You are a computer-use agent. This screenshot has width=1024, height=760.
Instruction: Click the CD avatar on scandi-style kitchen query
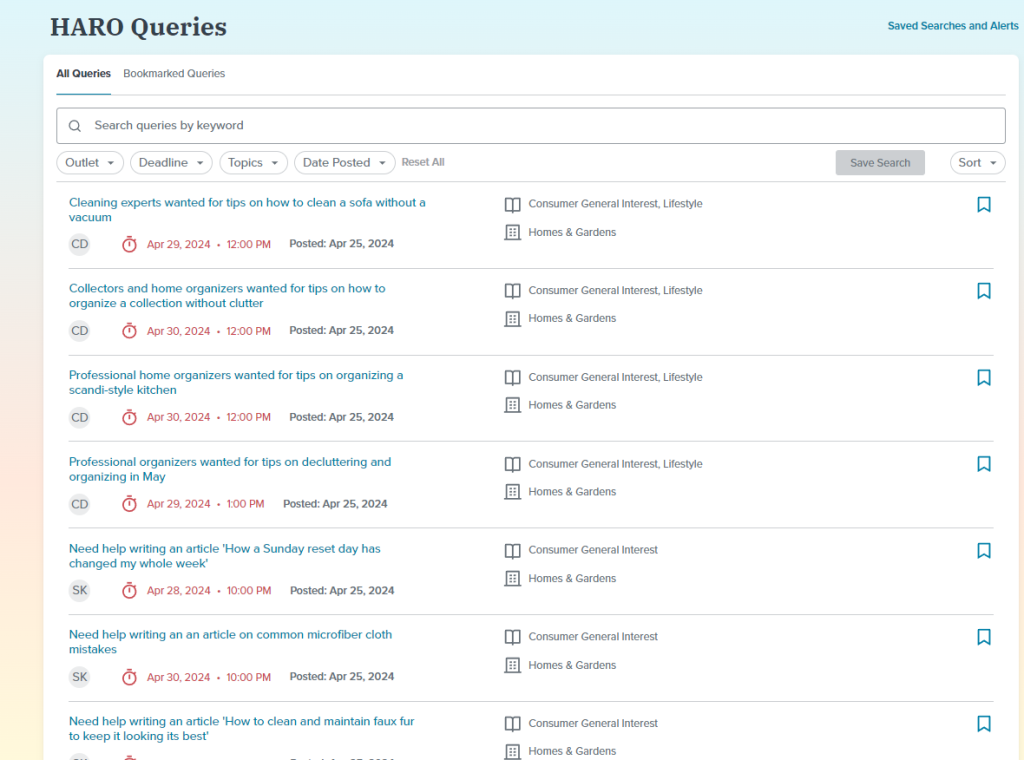click(80, 417)
